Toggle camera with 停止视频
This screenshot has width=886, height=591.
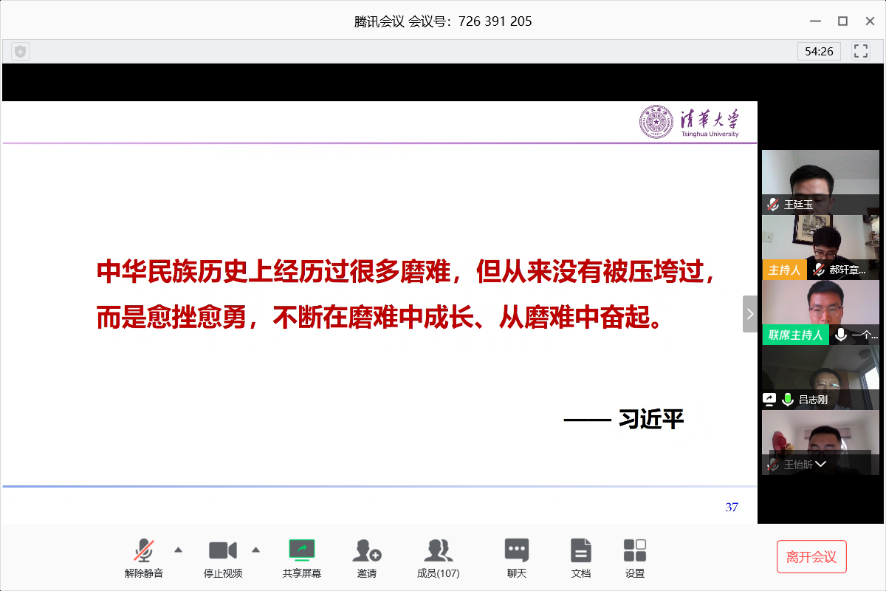point(222,551)
